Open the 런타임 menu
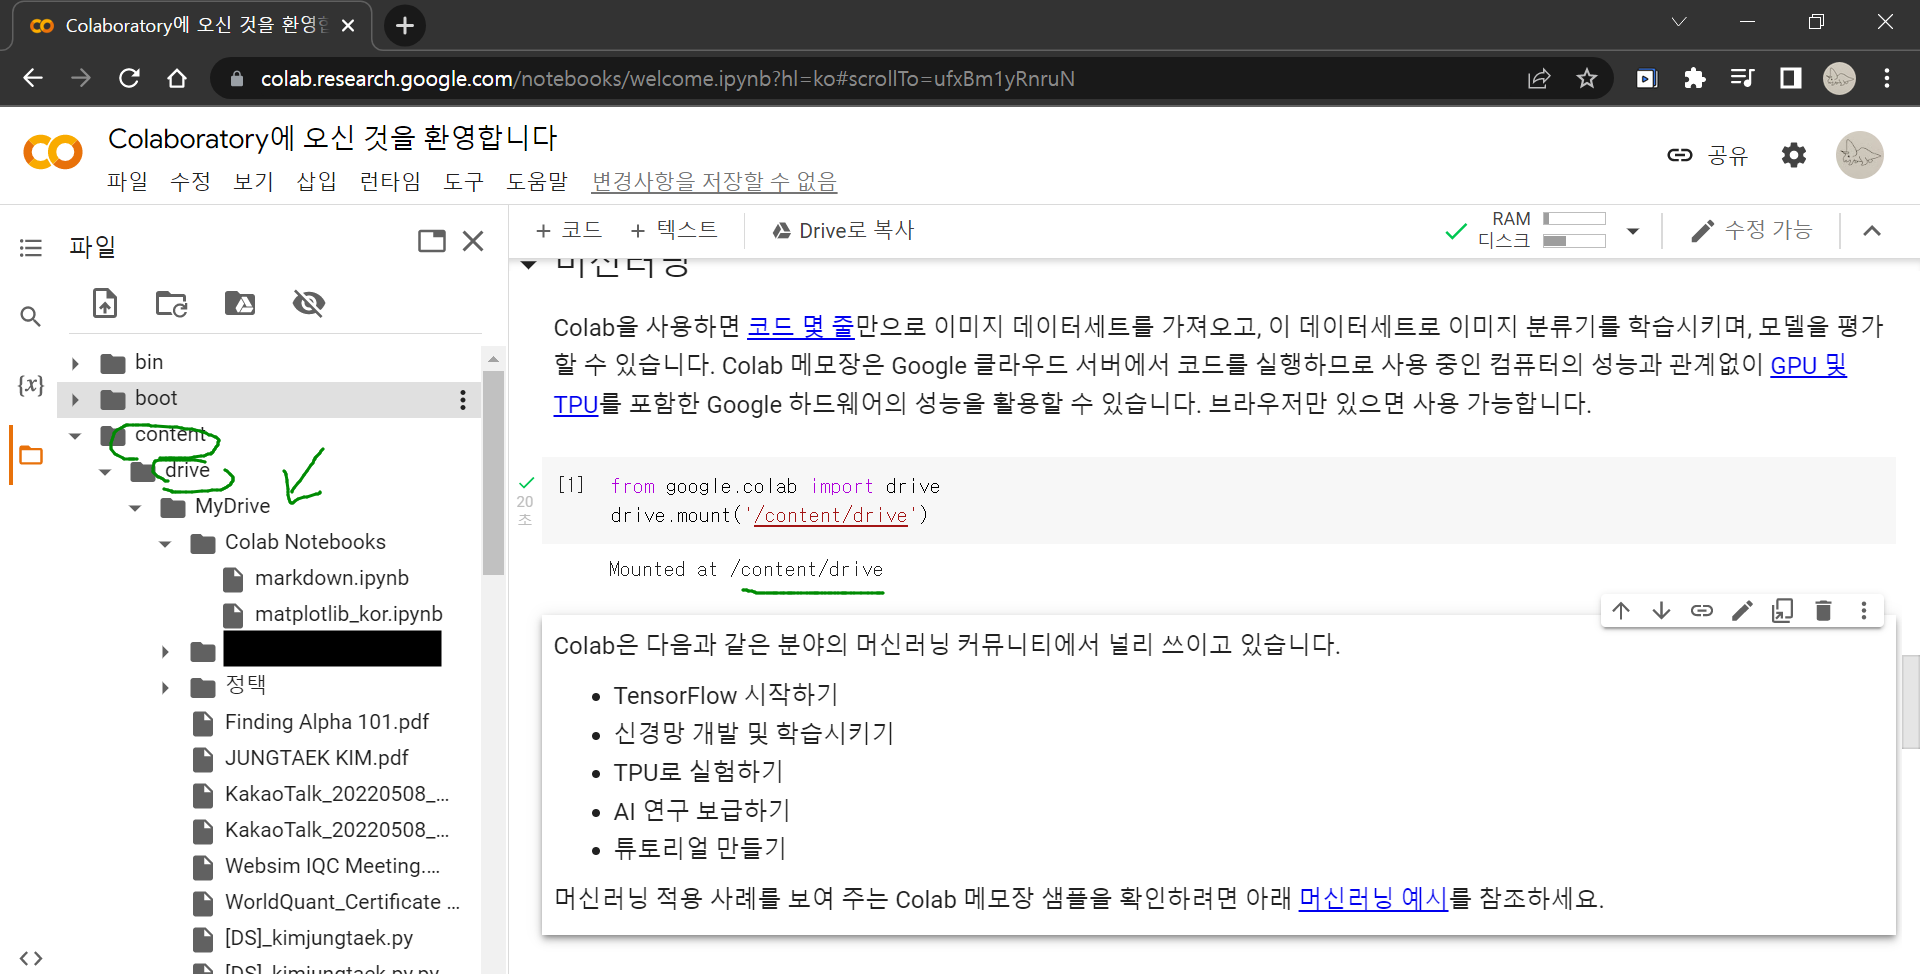This screenshot has height=974, width=1920. point(390,181)
